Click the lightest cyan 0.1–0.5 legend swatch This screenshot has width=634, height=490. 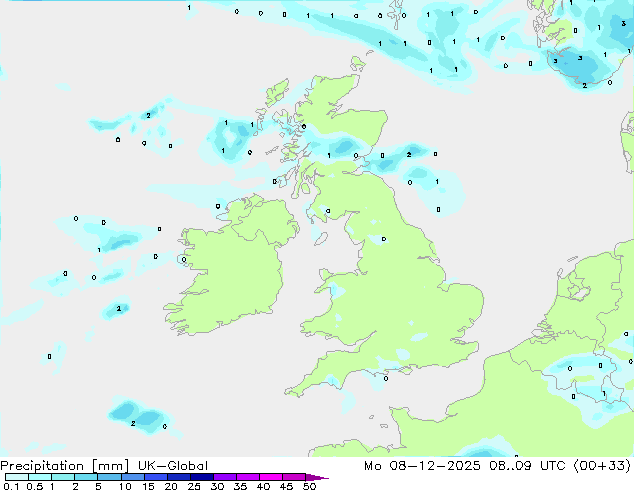(x=17, y=478)
